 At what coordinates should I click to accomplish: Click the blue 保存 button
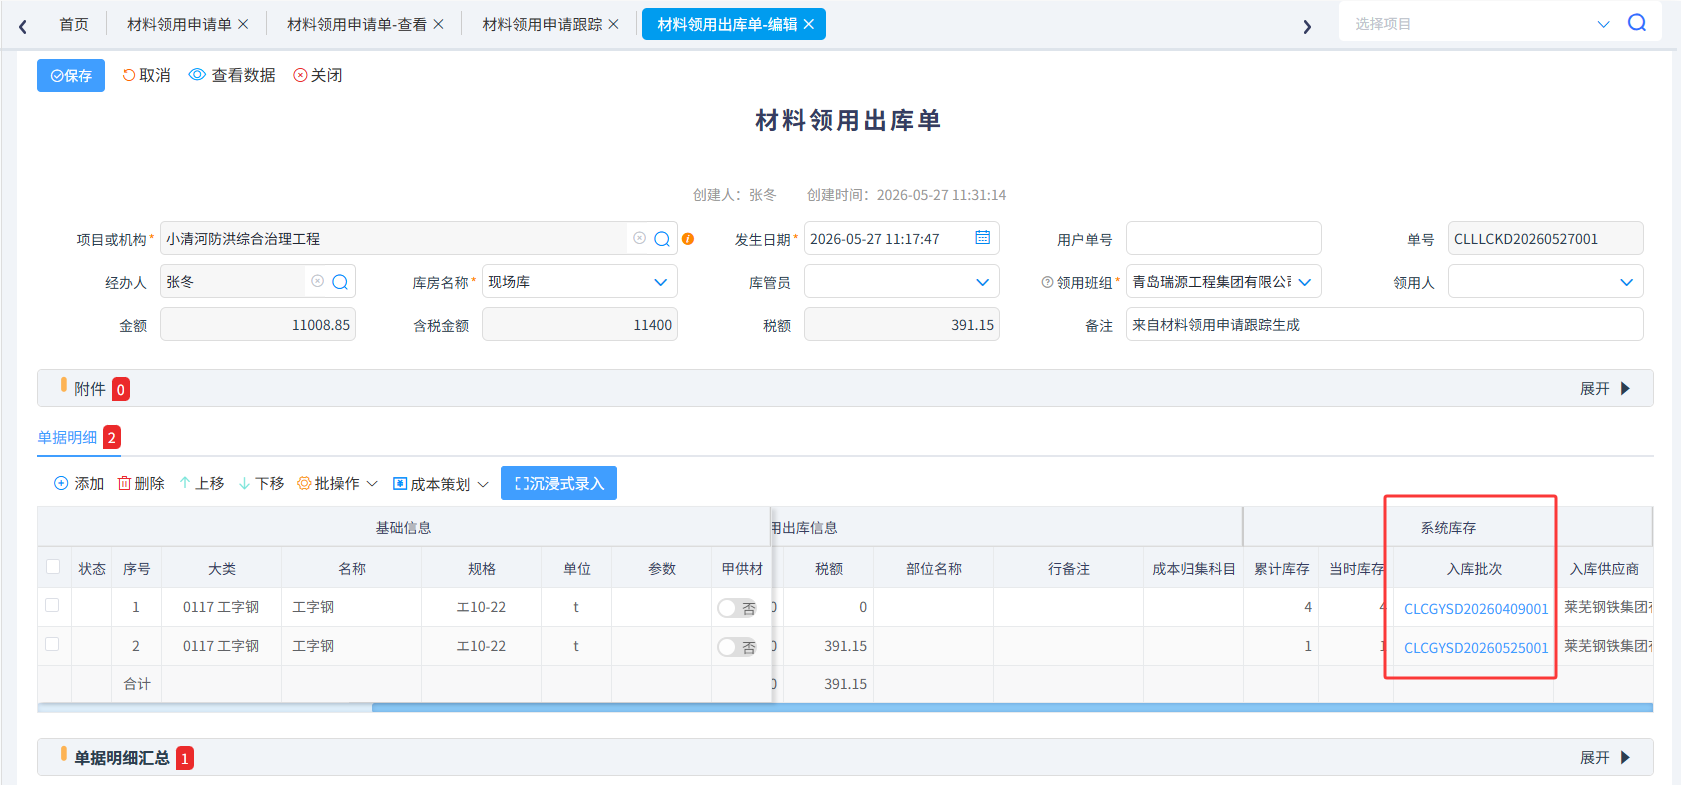pyautogui.click(x=71, y=75)
